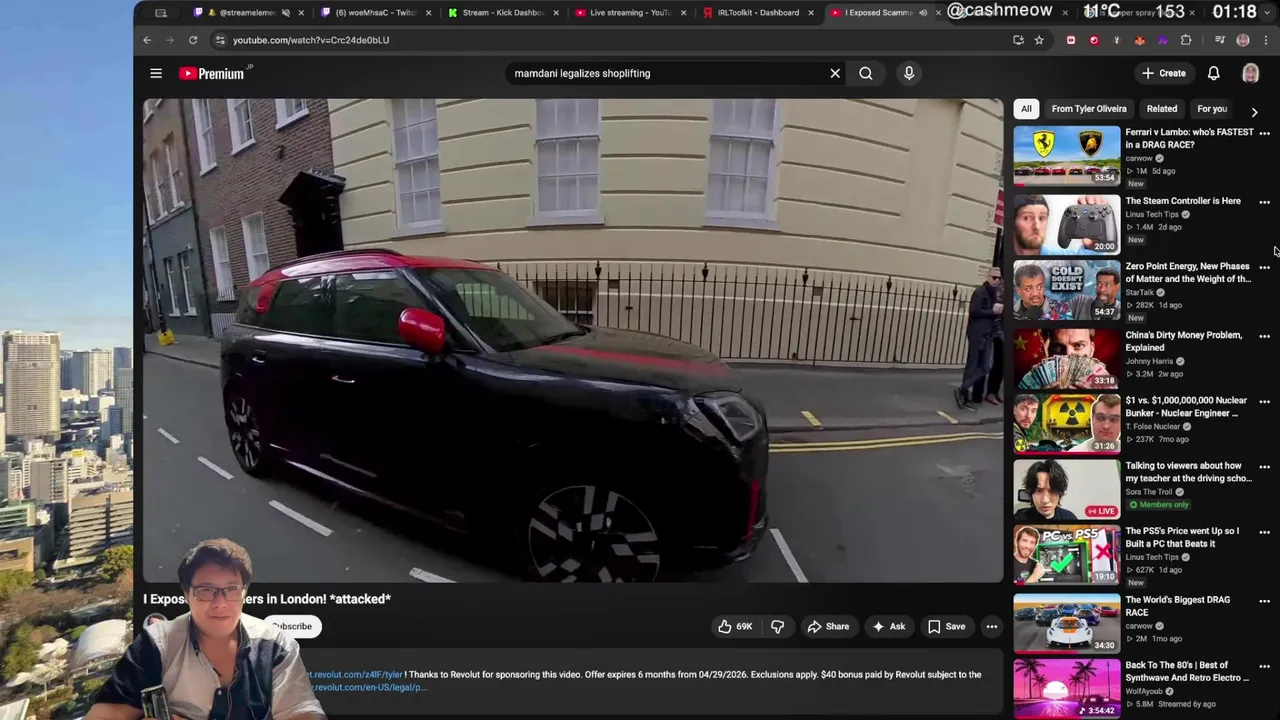Close the IRLToolkit - Dashboard tab
The width and height of the screenshot is (1280, 720).
pyautogui.click(x=811, y=13)
